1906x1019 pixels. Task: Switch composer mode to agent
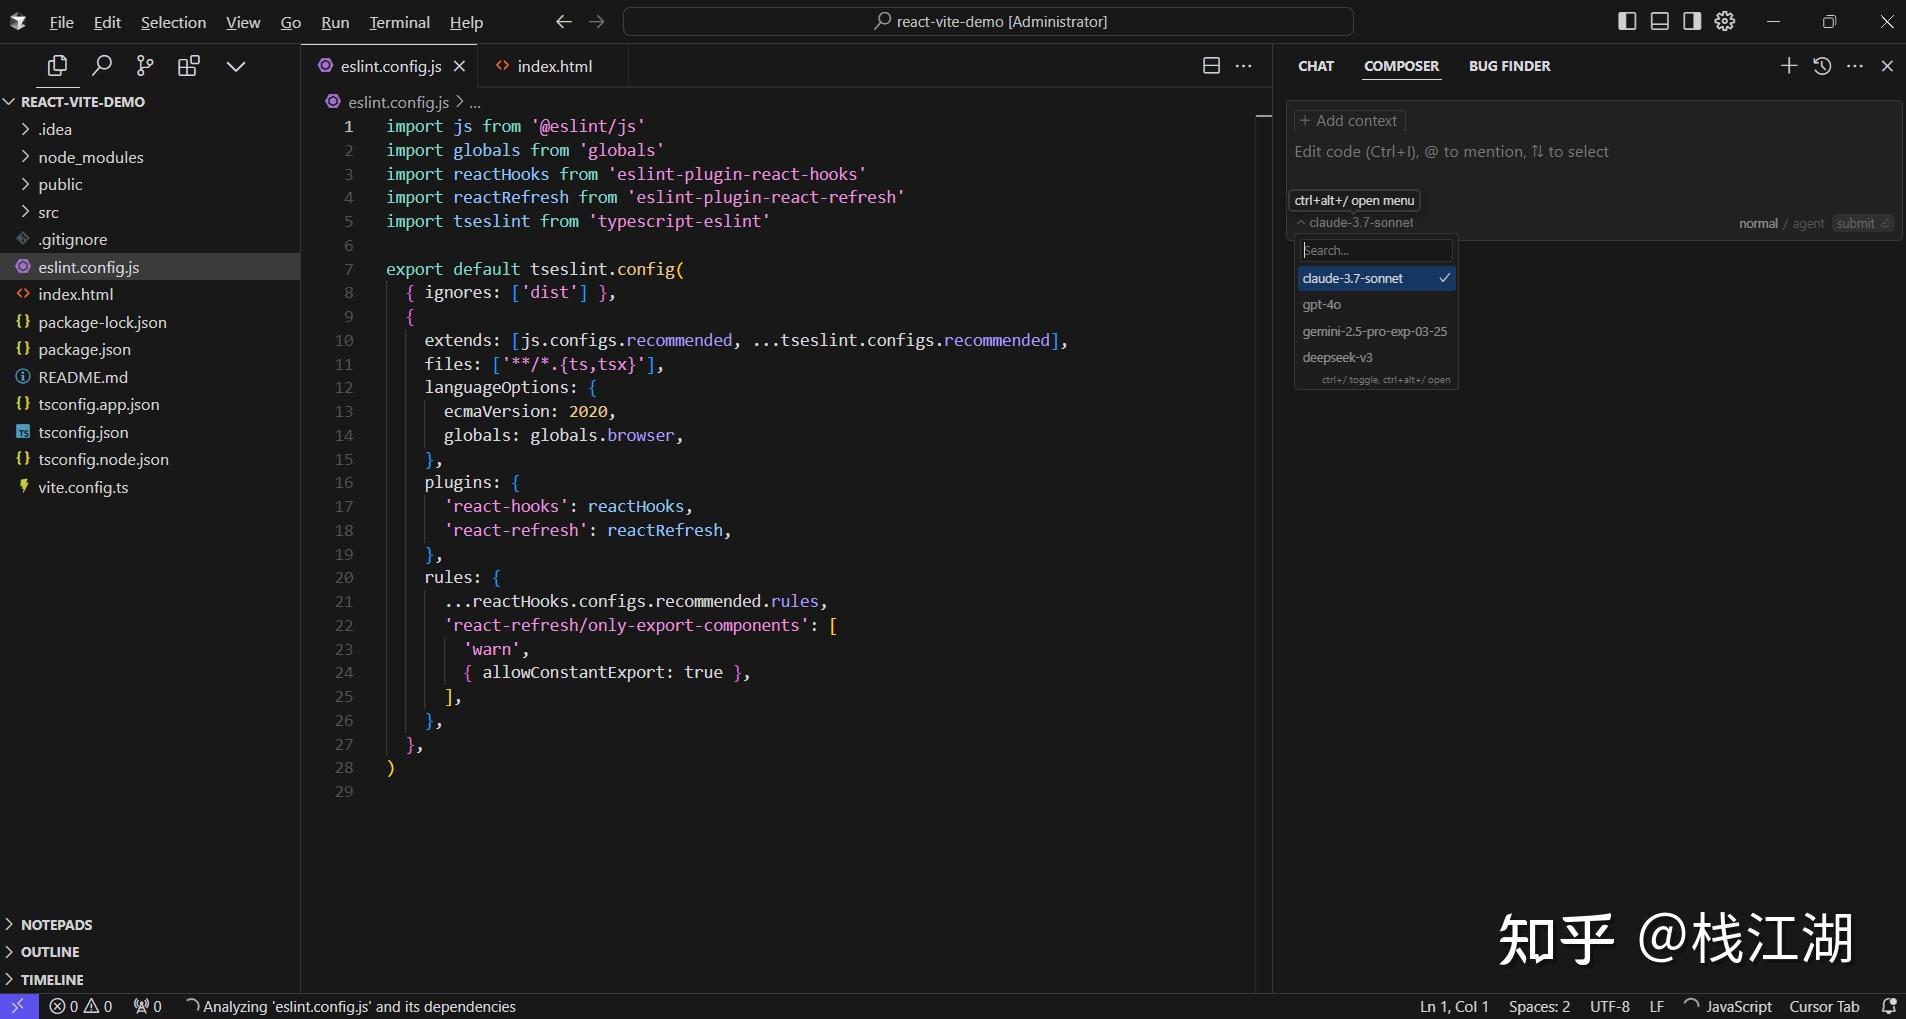point(1808,224)
